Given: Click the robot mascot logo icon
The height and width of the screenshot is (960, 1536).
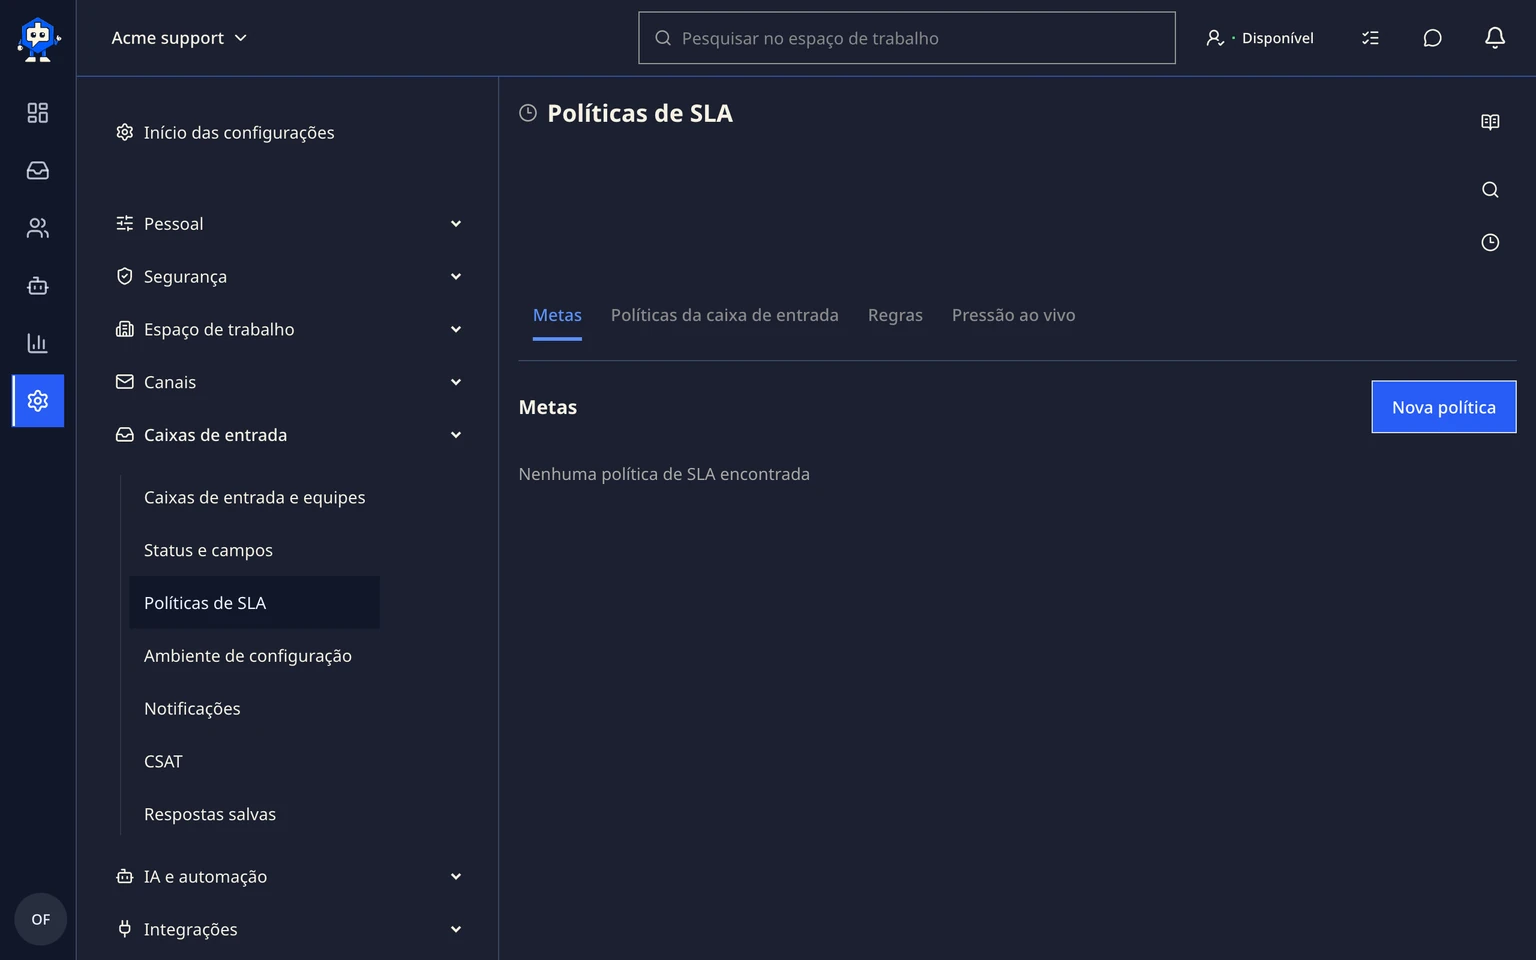Looking at the screenshot, I should click(x=38, y=39).
